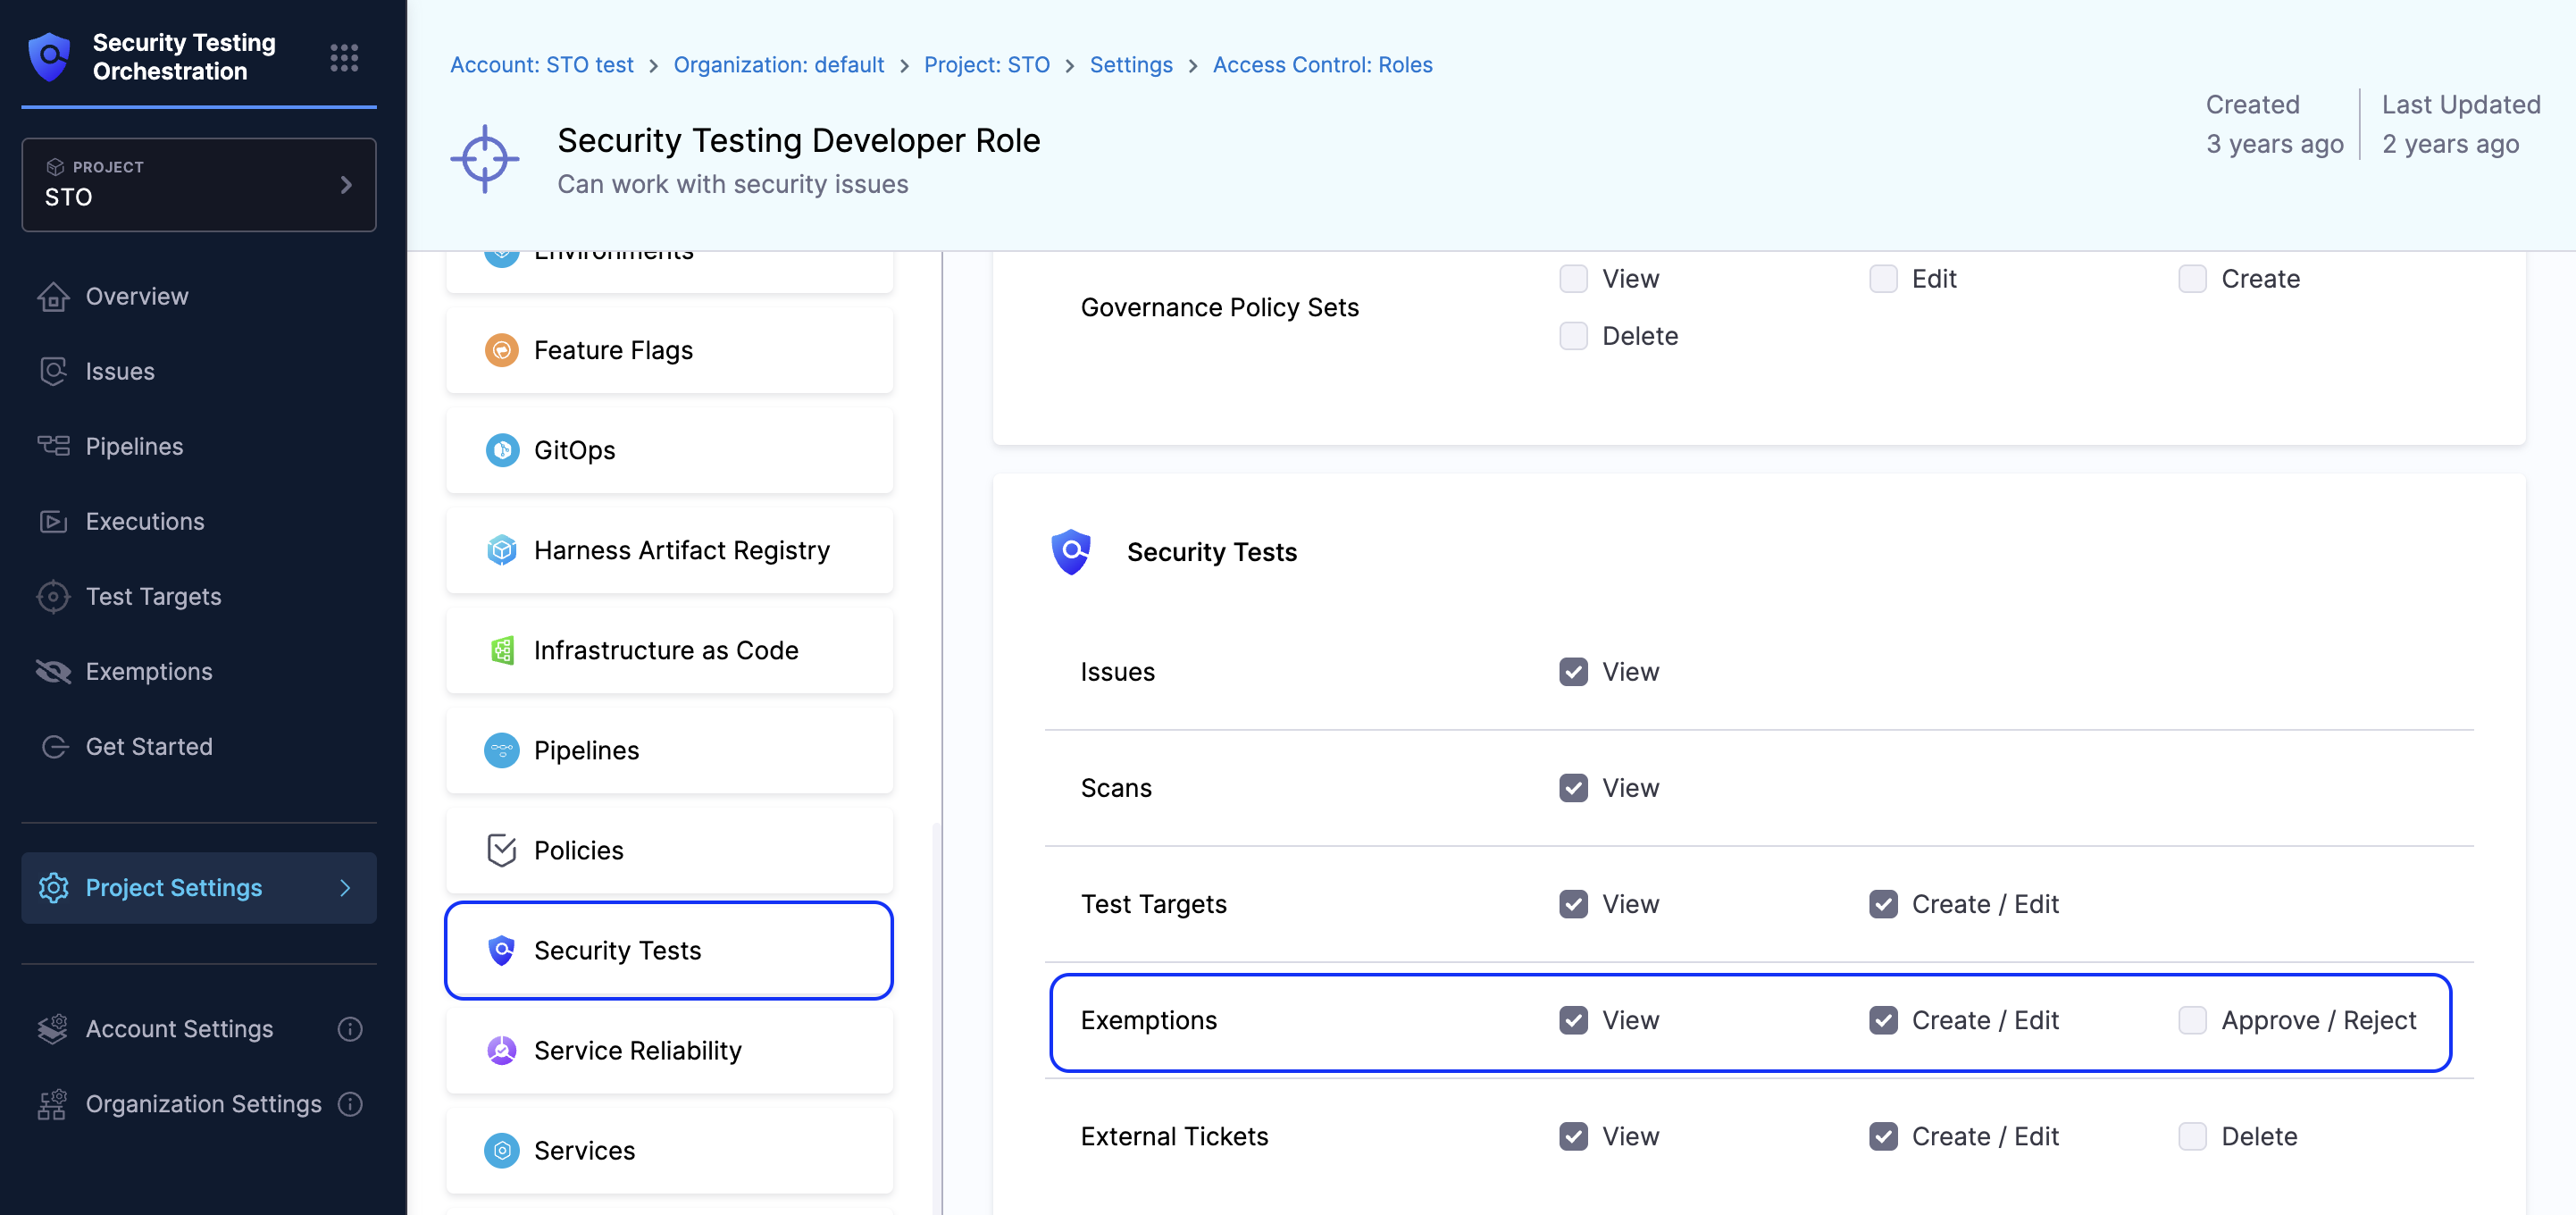Open Pipelines in left navigation
Image resolution: width=2576 pixels, height=1215 pixels.
pyautogui.click(x=134, y=447)
